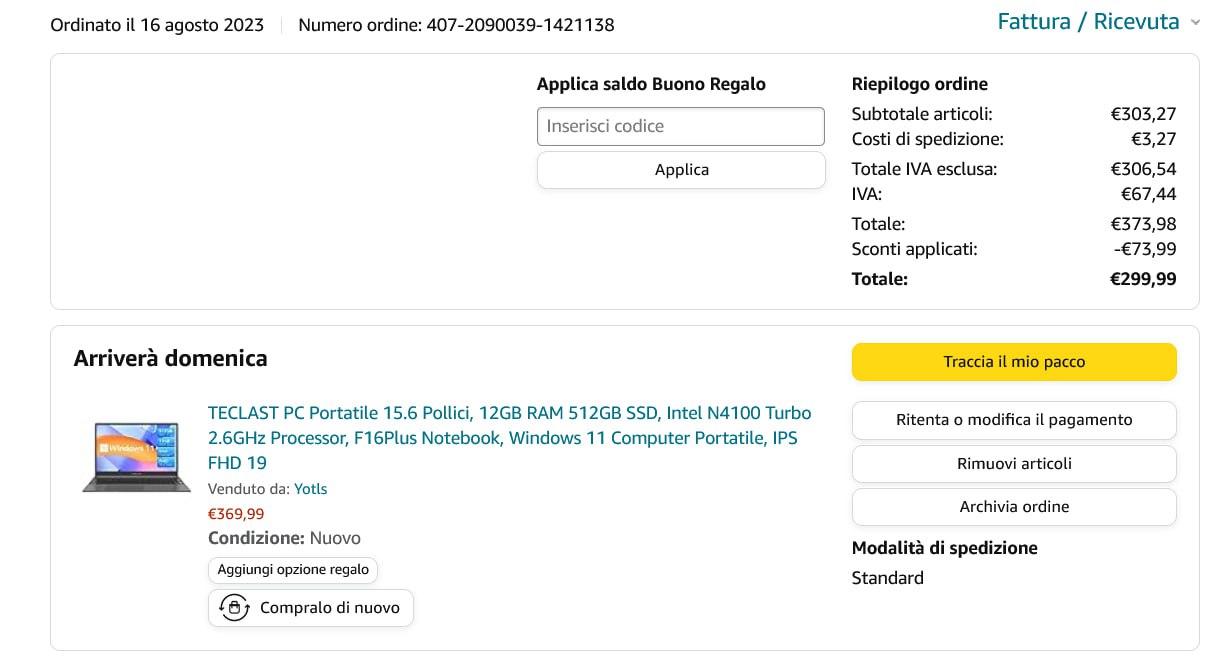Track package with Traccia il mio pacco
Image resolution: width=1212 pixels, height=663 pixels.
pos(1014,362)
